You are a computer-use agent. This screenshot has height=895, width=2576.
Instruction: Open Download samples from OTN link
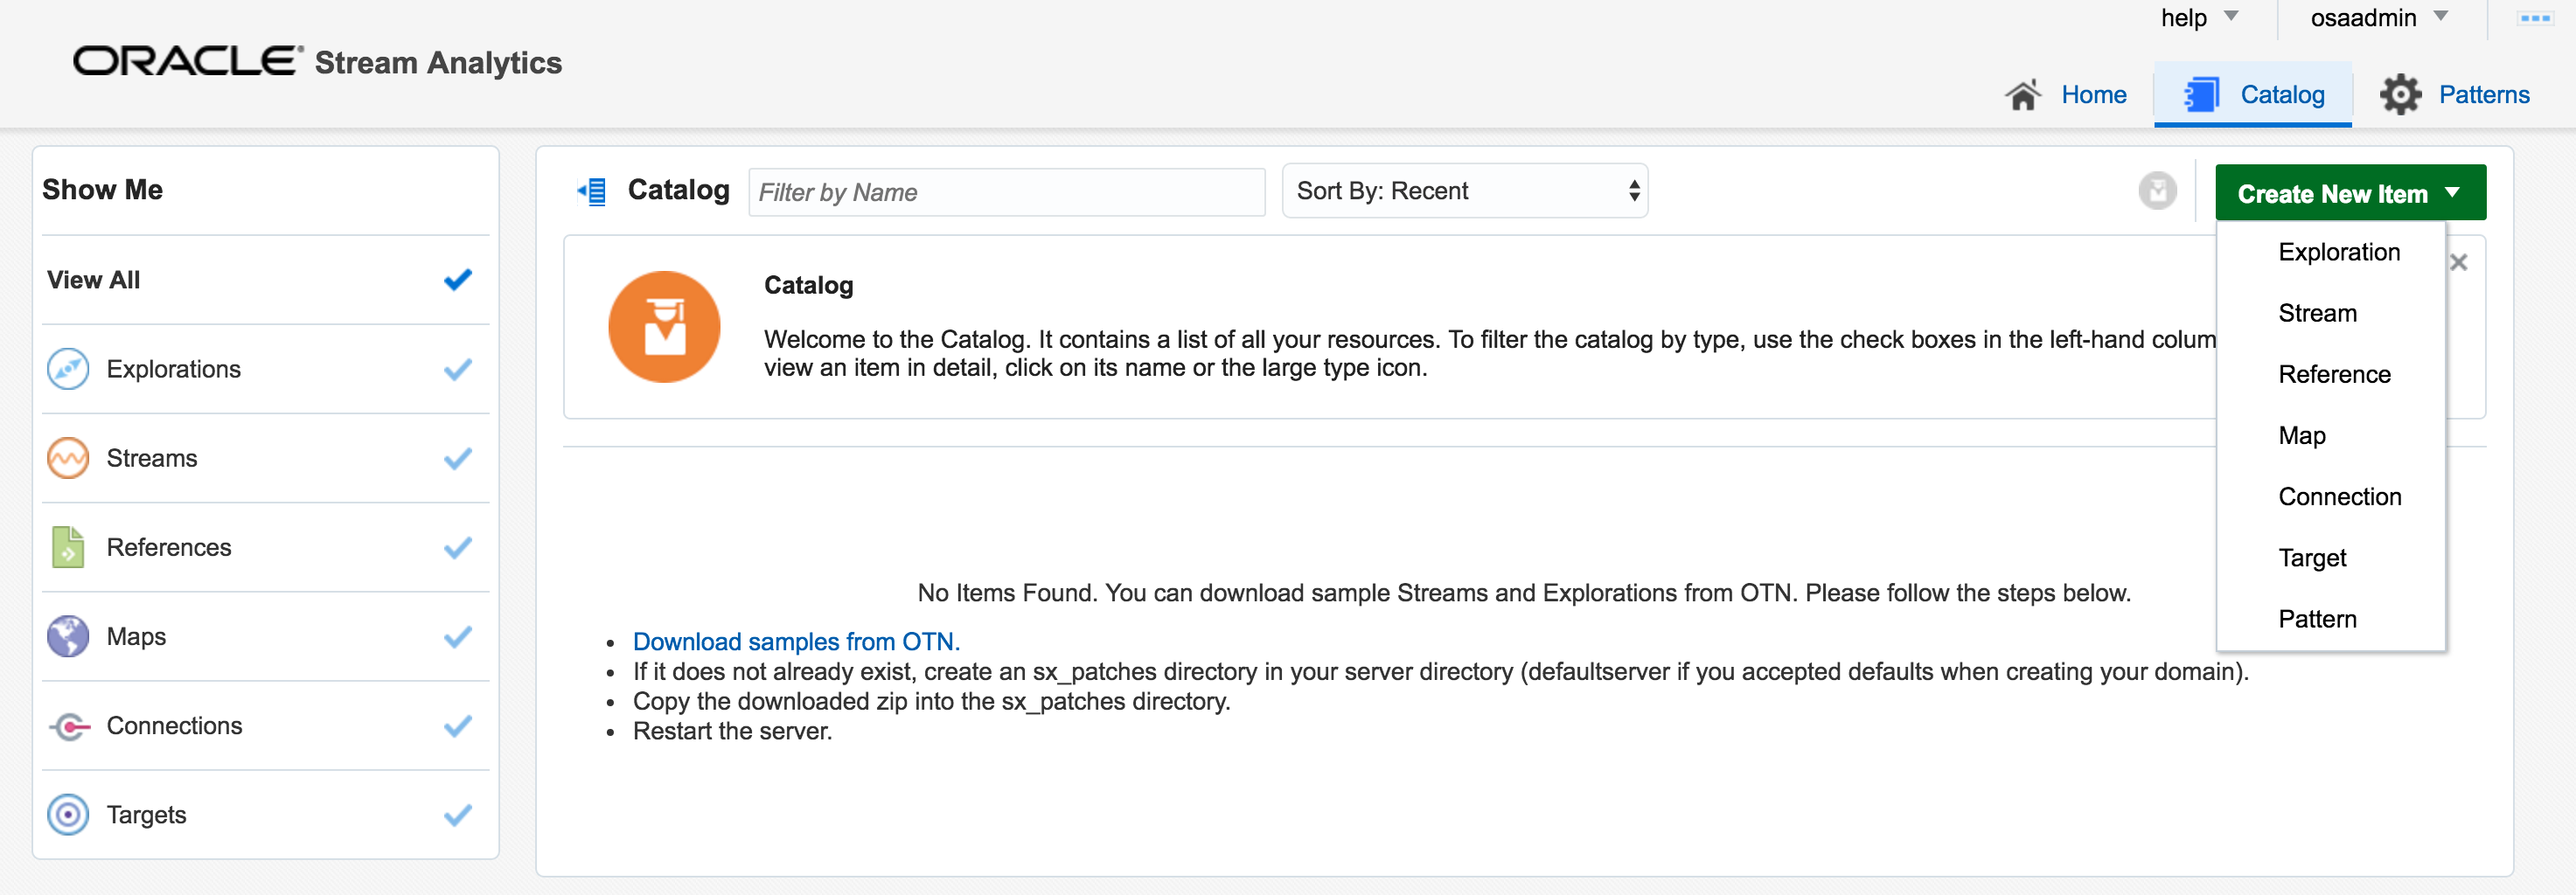pyautogui.click(x=796, y=641)
